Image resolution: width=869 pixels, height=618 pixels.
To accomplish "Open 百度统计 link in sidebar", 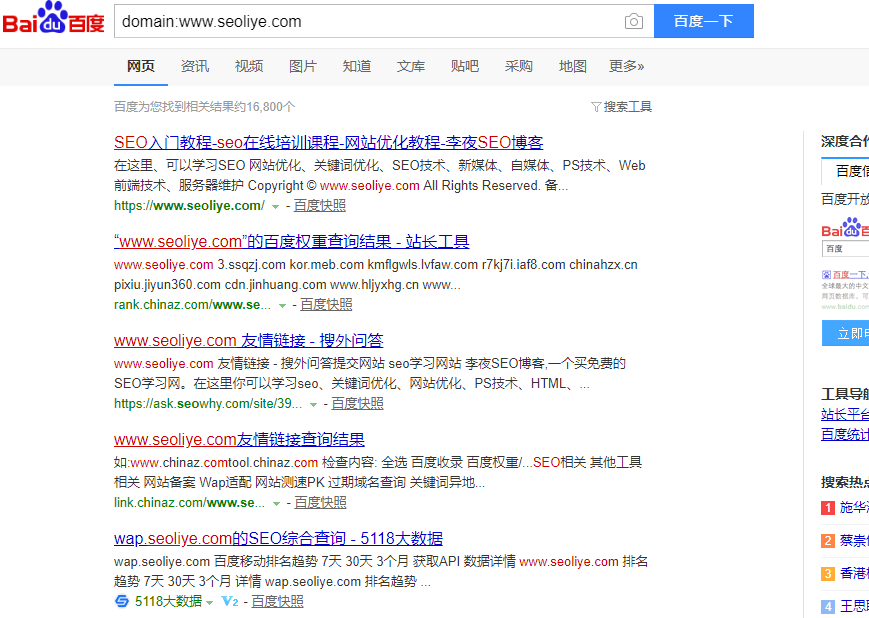I will pos(845,434).
